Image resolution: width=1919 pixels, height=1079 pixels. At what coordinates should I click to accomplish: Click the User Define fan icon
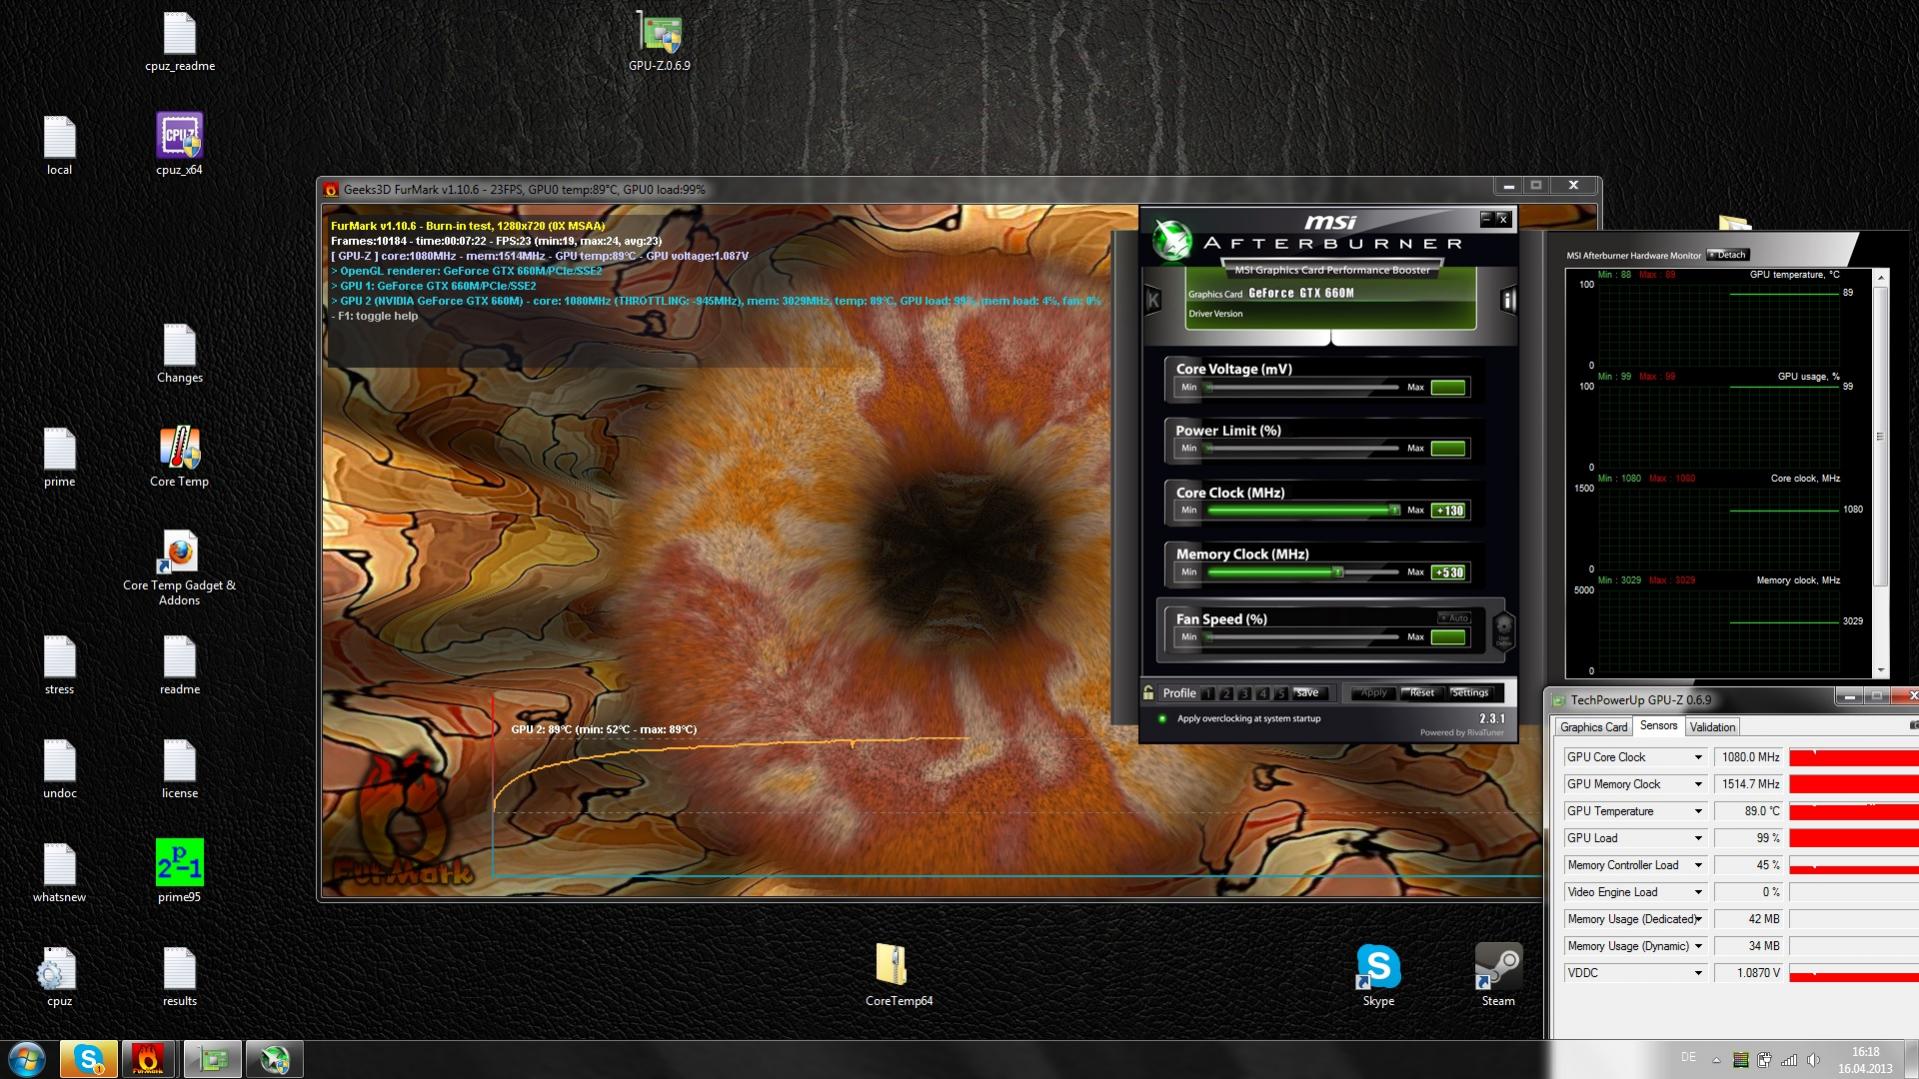click(1503, 631)
